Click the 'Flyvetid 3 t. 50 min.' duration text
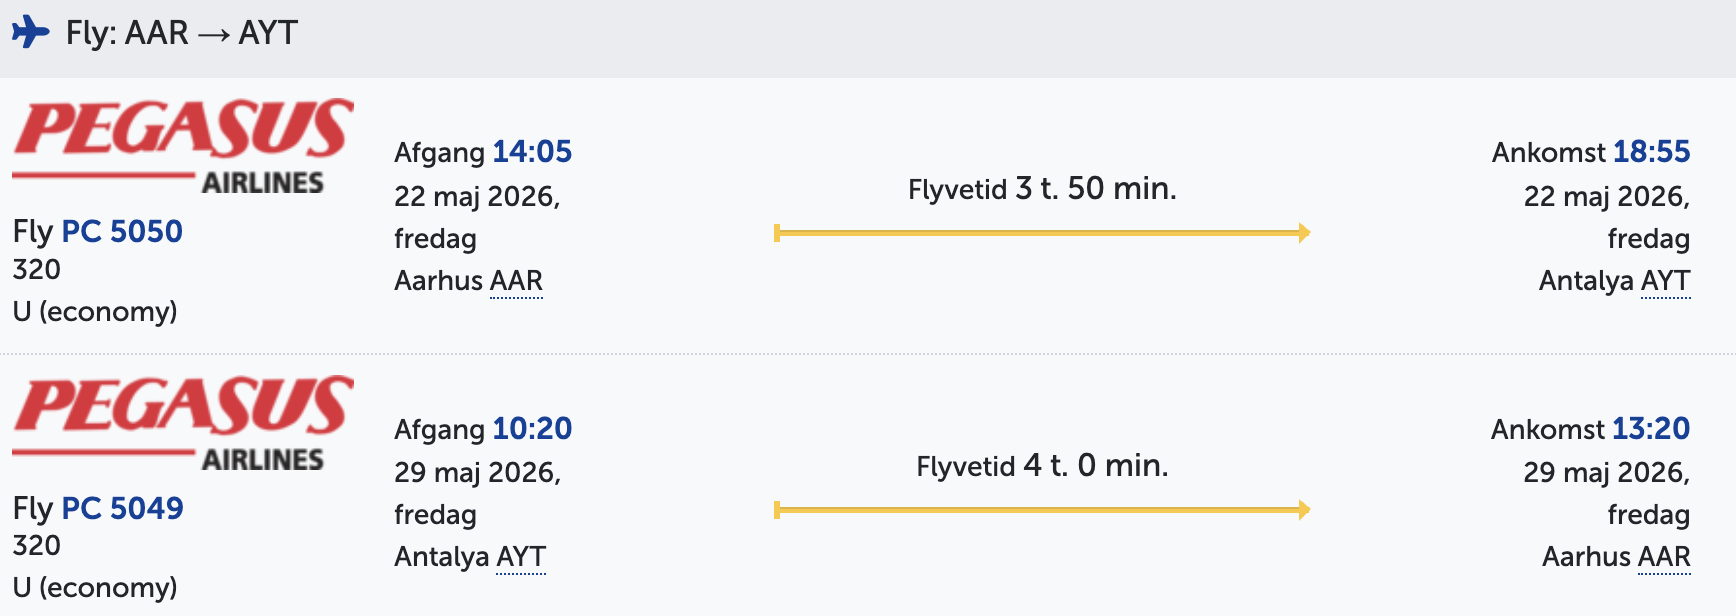1736x616 pixels. [1042, 189]
